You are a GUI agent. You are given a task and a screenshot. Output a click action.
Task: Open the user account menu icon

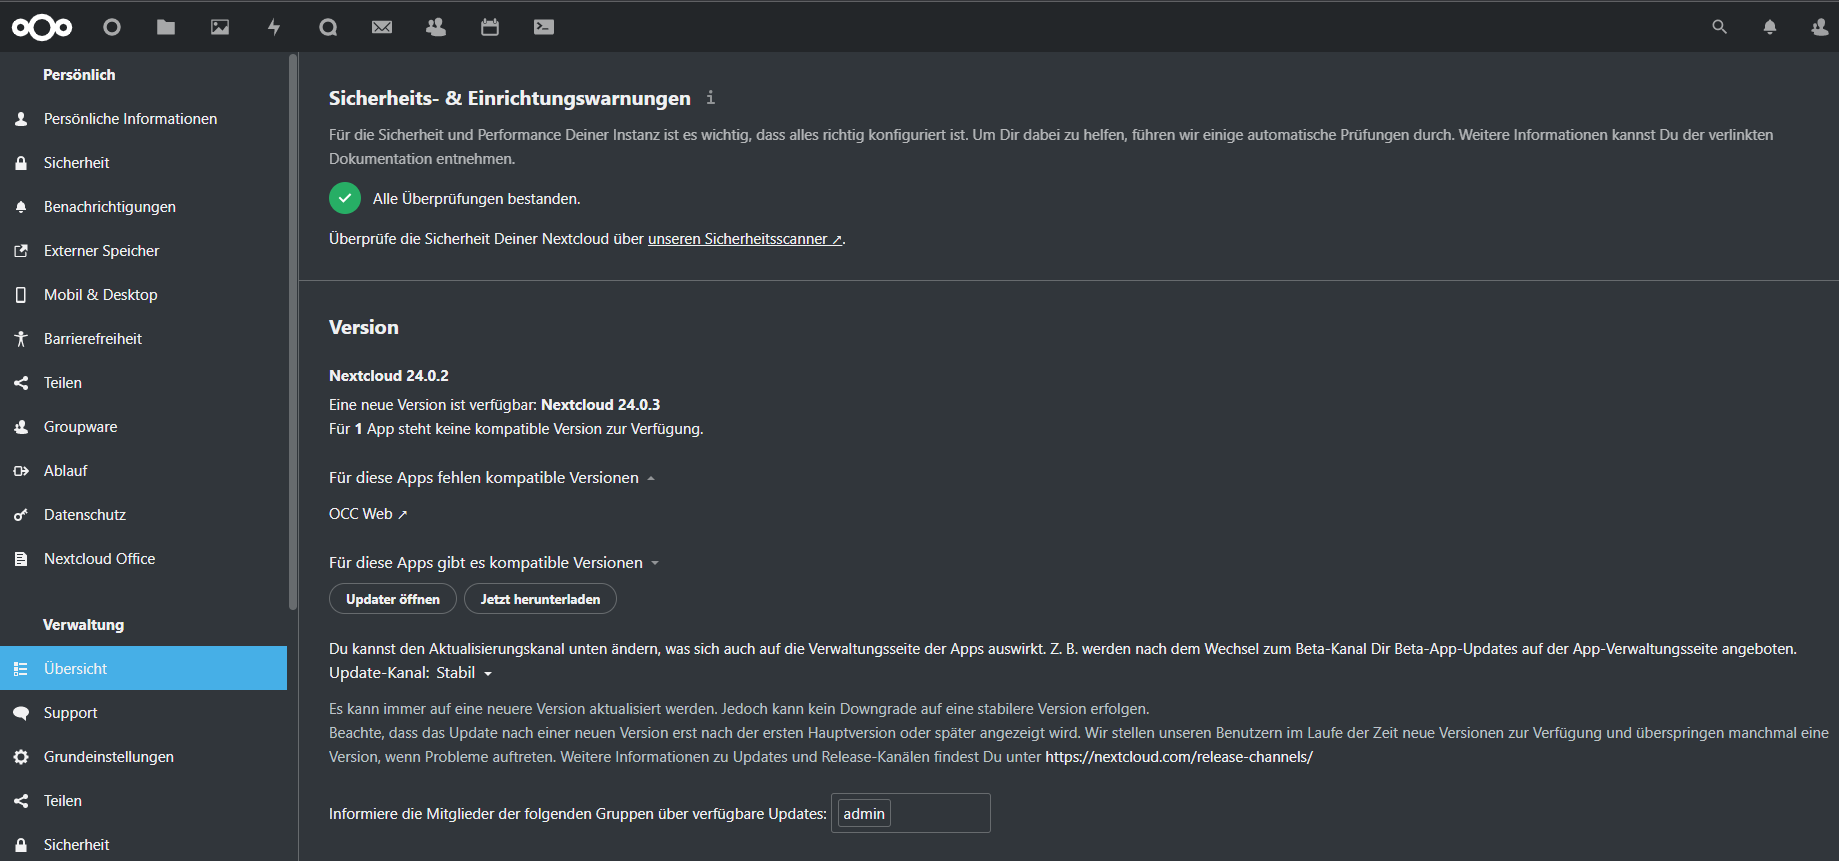1820,27
